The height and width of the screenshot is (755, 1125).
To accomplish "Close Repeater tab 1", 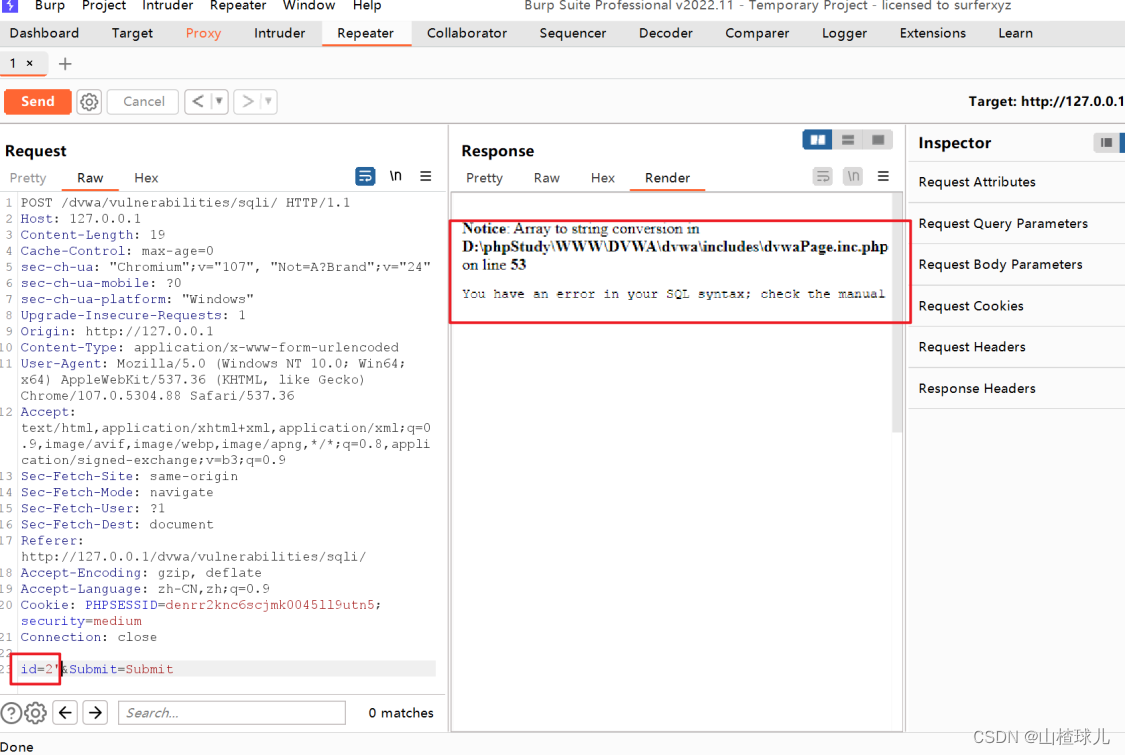I will coord(29,63).
